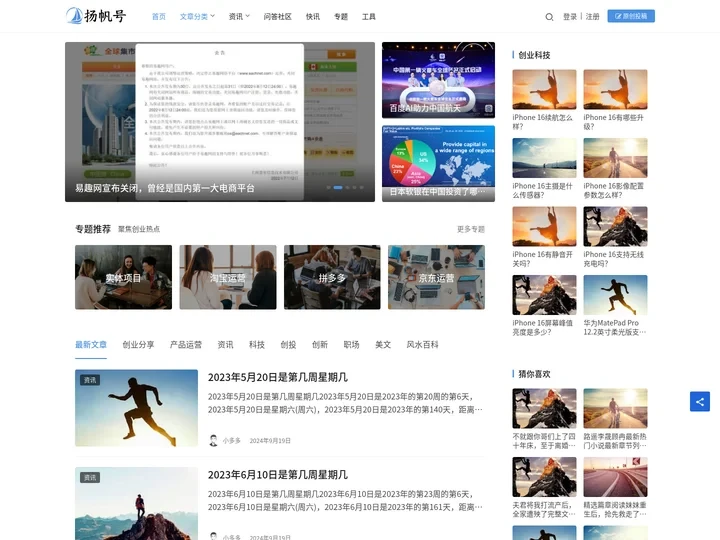Image resolution: width=720 pixels, height=540 pixels.
Task: Select the 风水百科 tab
Action: pyautogui.click(x=422, y=344)
